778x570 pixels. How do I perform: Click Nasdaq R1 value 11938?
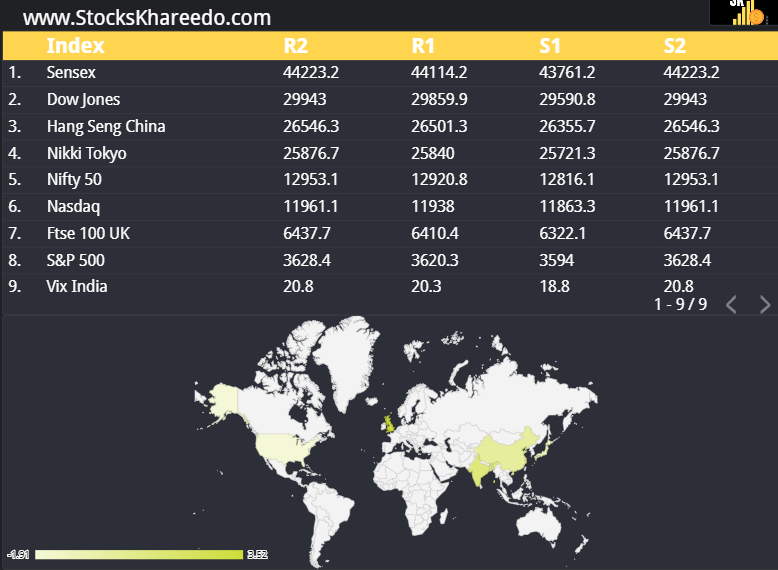(x=432, y=206)
